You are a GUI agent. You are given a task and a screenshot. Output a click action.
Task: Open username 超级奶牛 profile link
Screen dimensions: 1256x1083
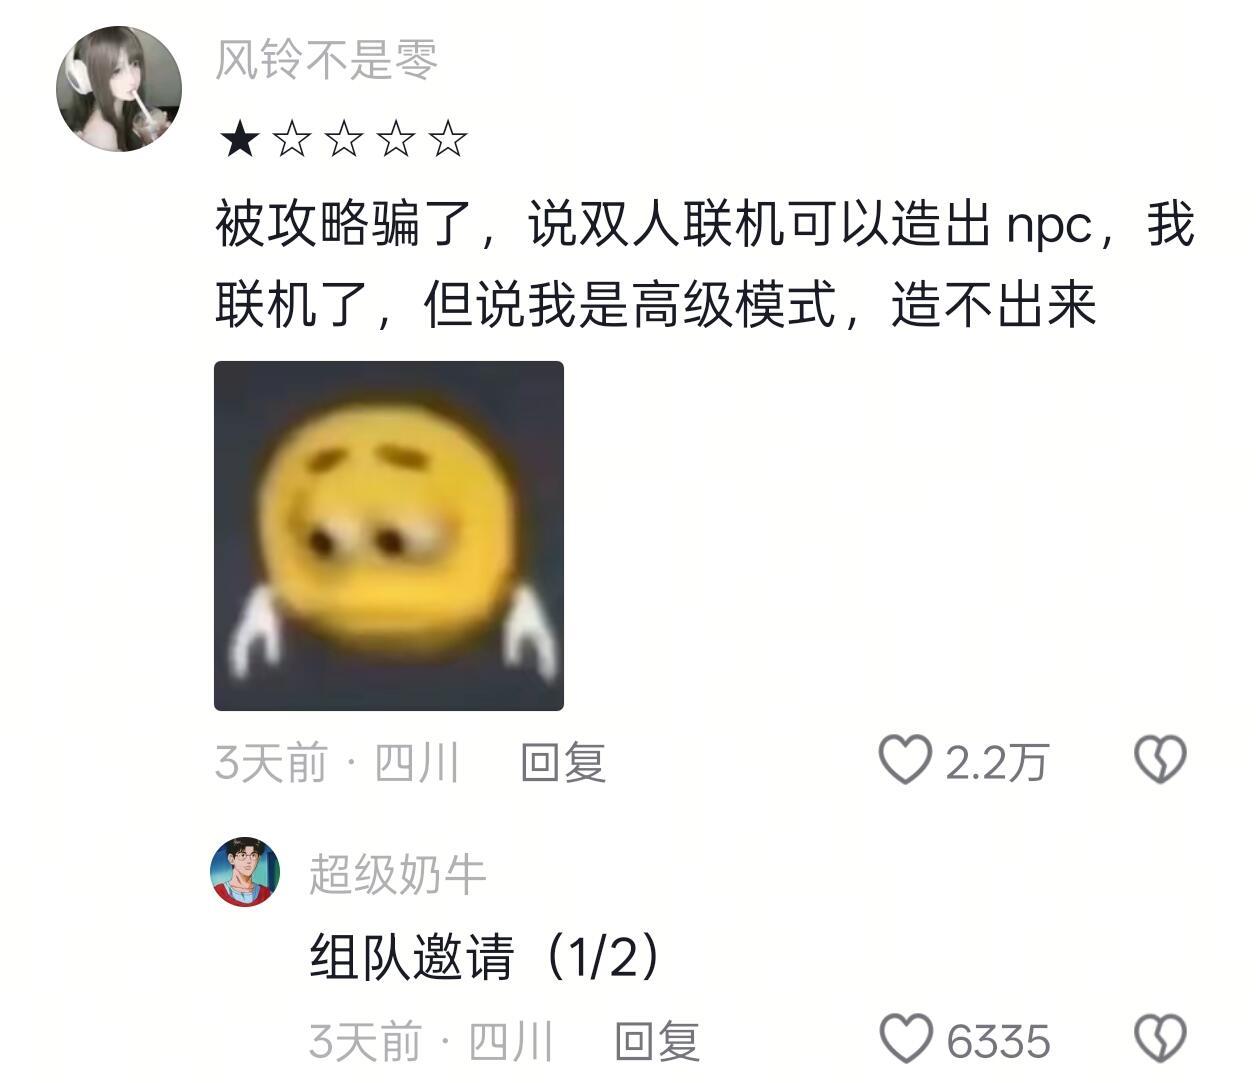coord(397,874)
